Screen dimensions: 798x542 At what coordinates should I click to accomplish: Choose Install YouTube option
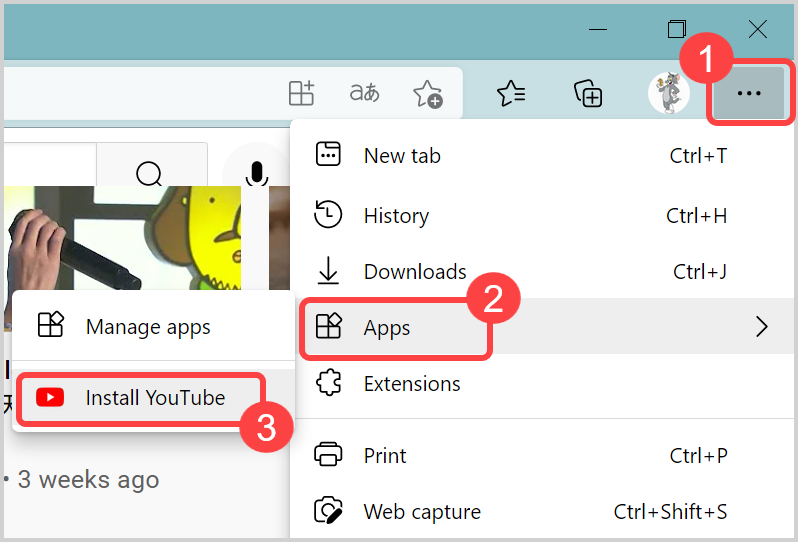(x=154, y=397)
